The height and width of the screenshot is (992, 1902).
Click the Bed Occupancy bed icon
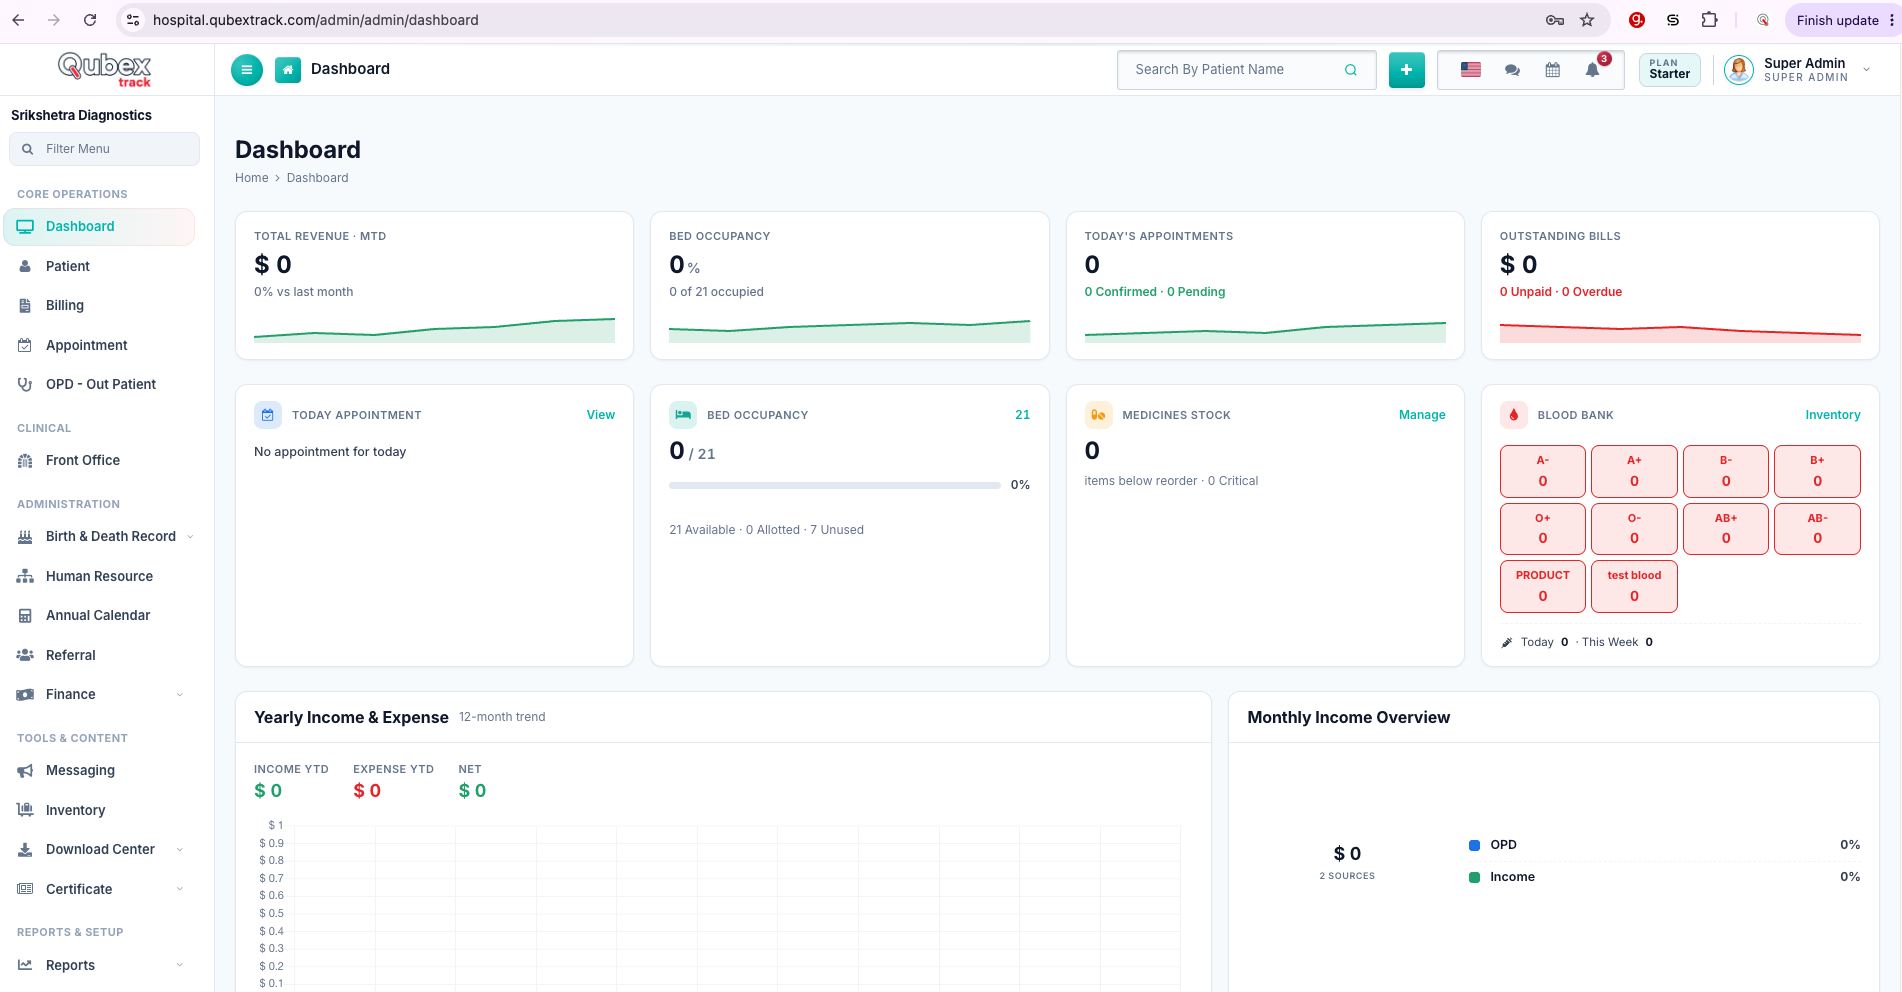click(683, 415)
